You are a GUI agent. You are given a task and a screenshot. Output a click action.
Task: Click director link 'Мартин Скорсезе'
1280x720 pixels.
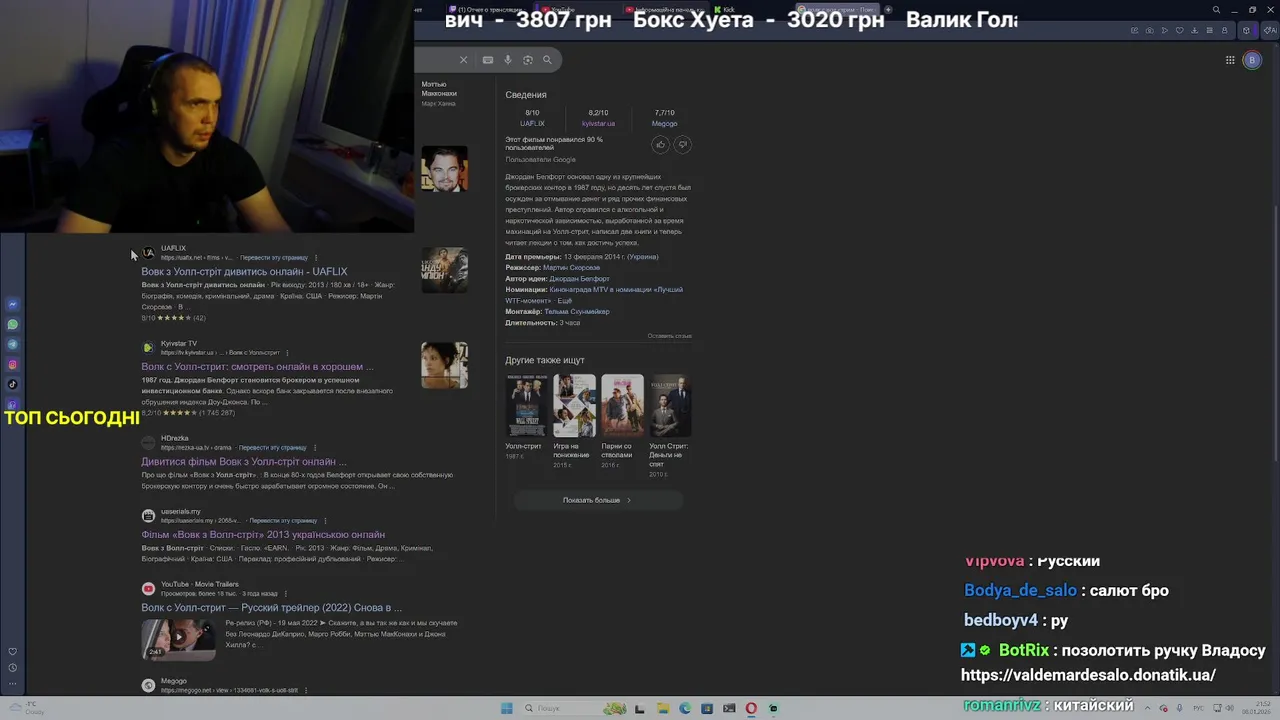pos(571,268)
